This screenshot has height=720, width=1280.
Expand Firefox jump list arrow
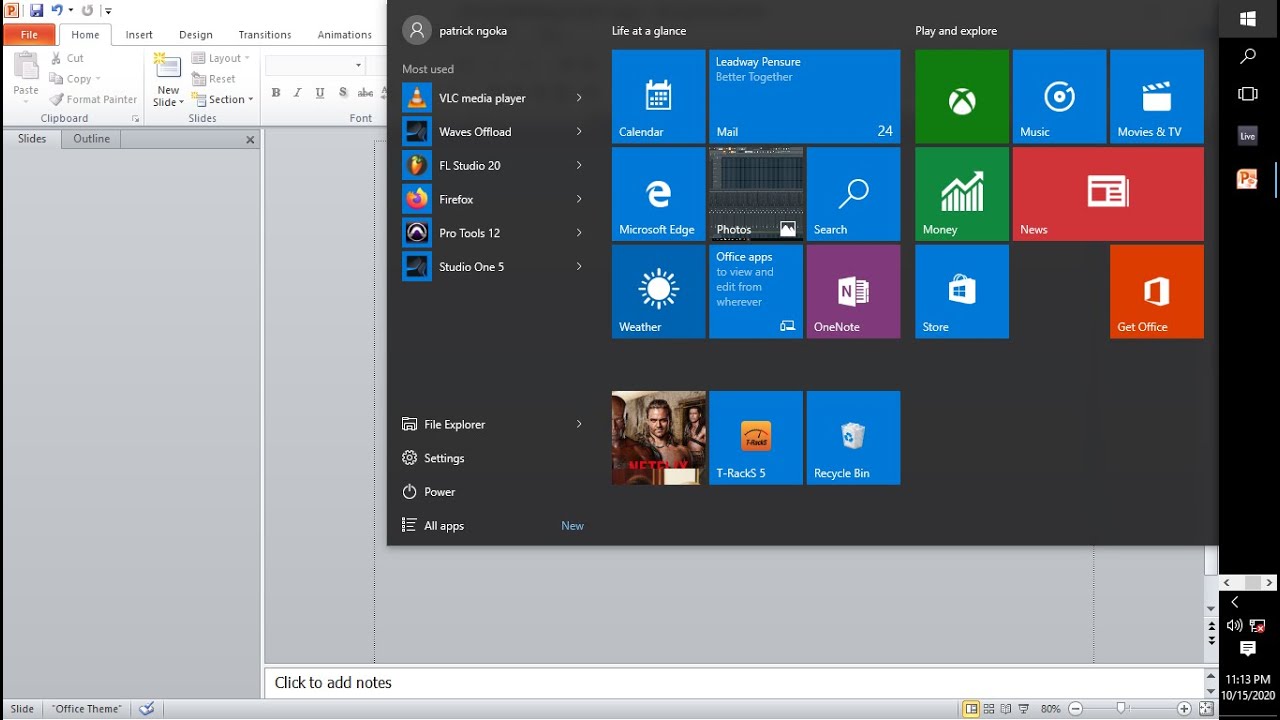point(579,199)
